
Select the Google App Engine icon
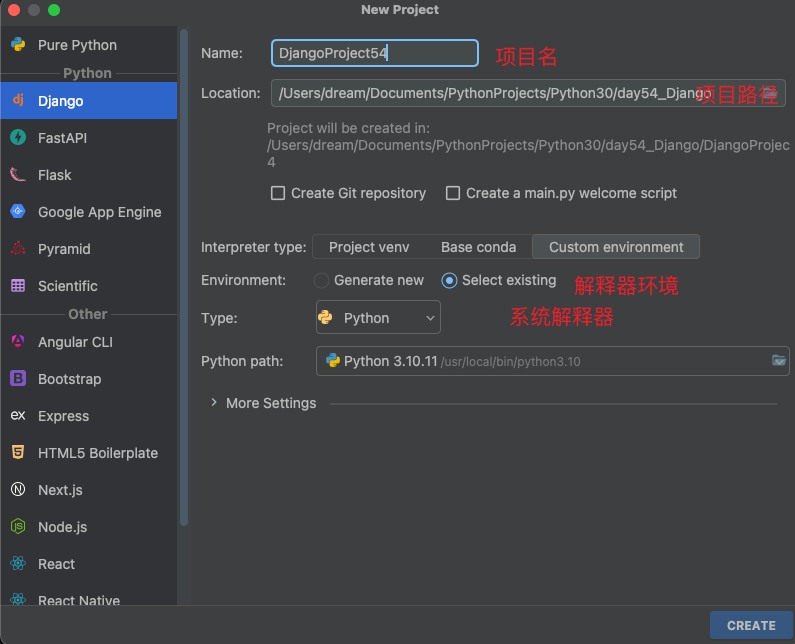pos(18,211)
